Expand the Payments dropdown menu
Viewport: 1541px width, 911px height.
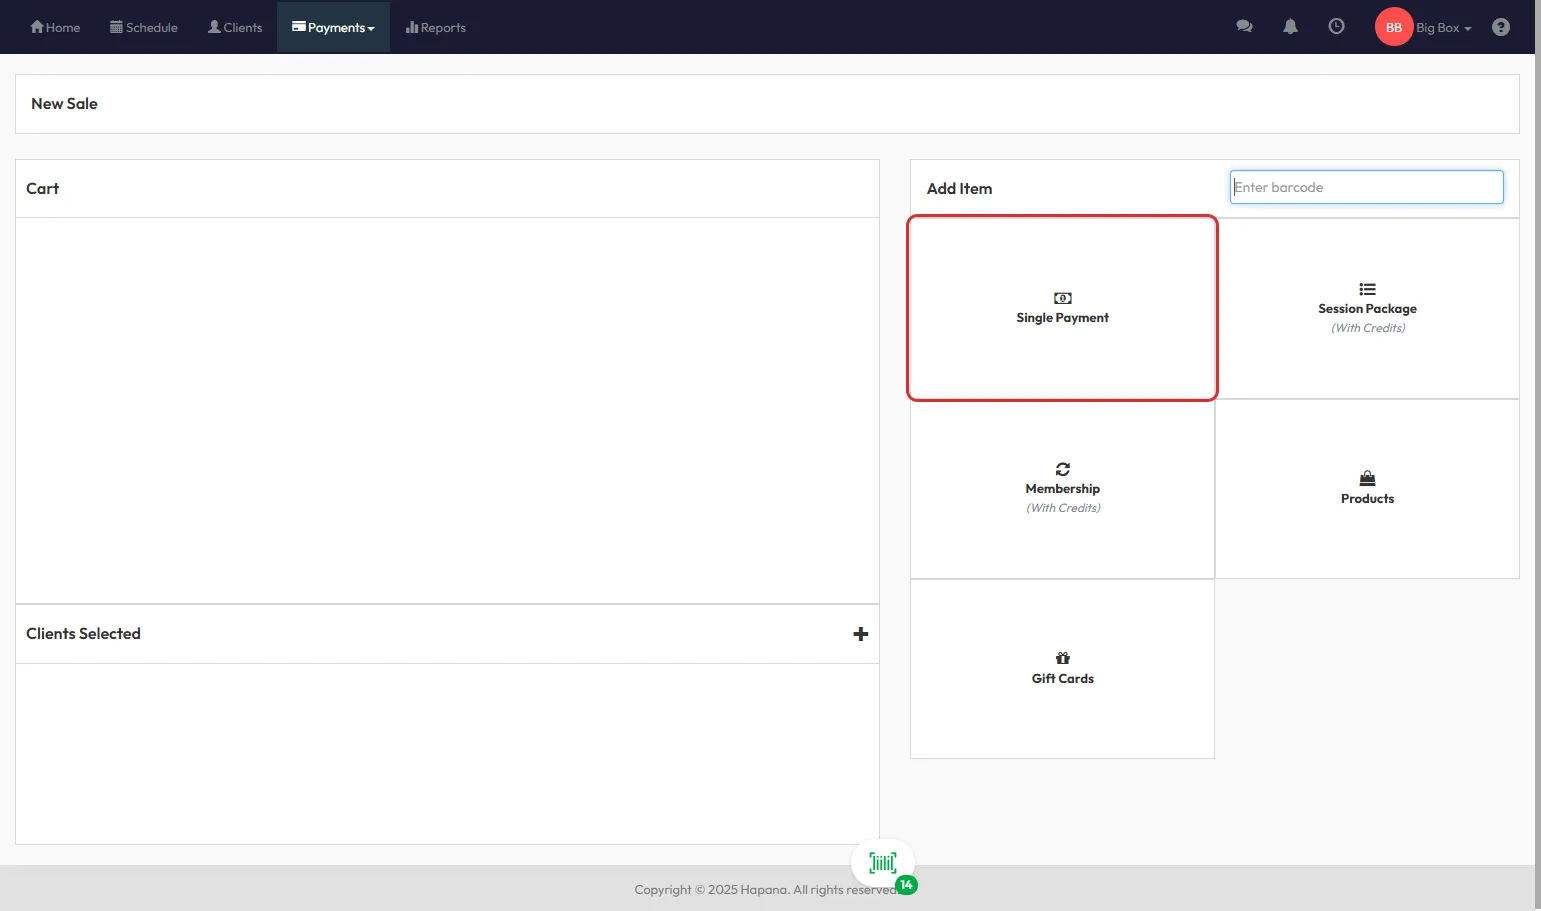pos(333,27)
